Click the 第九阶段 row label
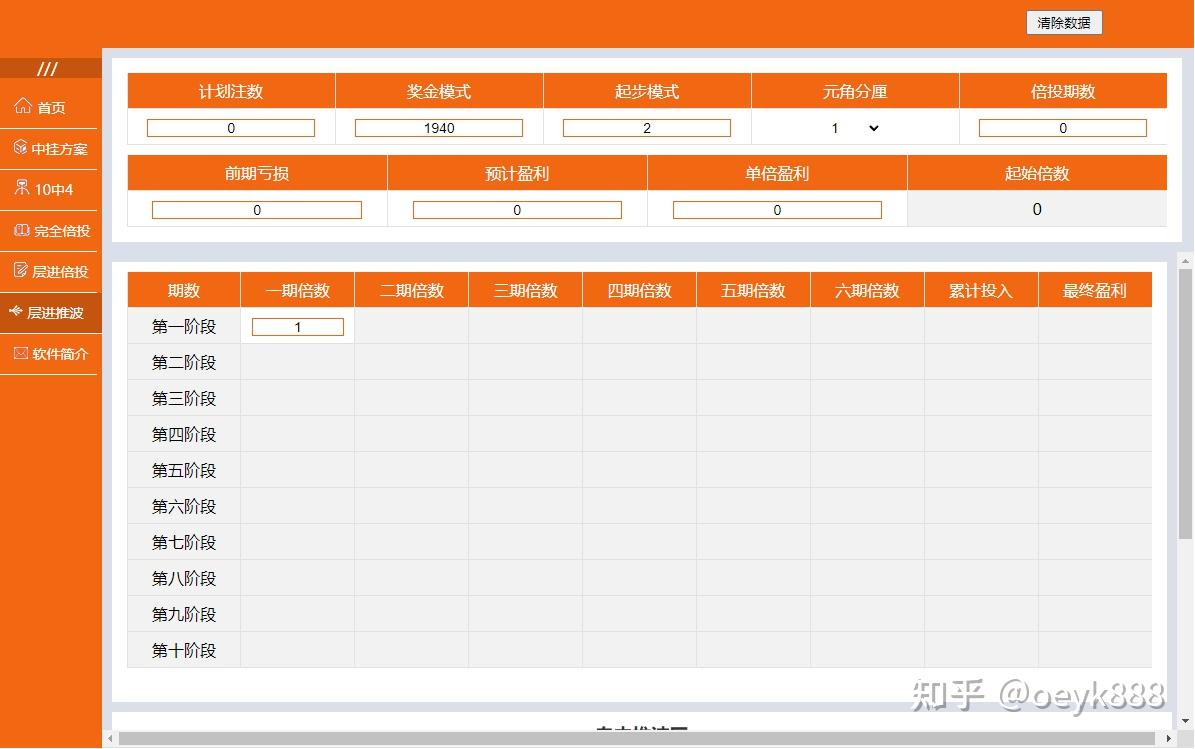This screenshot has width=1195, height=749. tap(184, 614)
